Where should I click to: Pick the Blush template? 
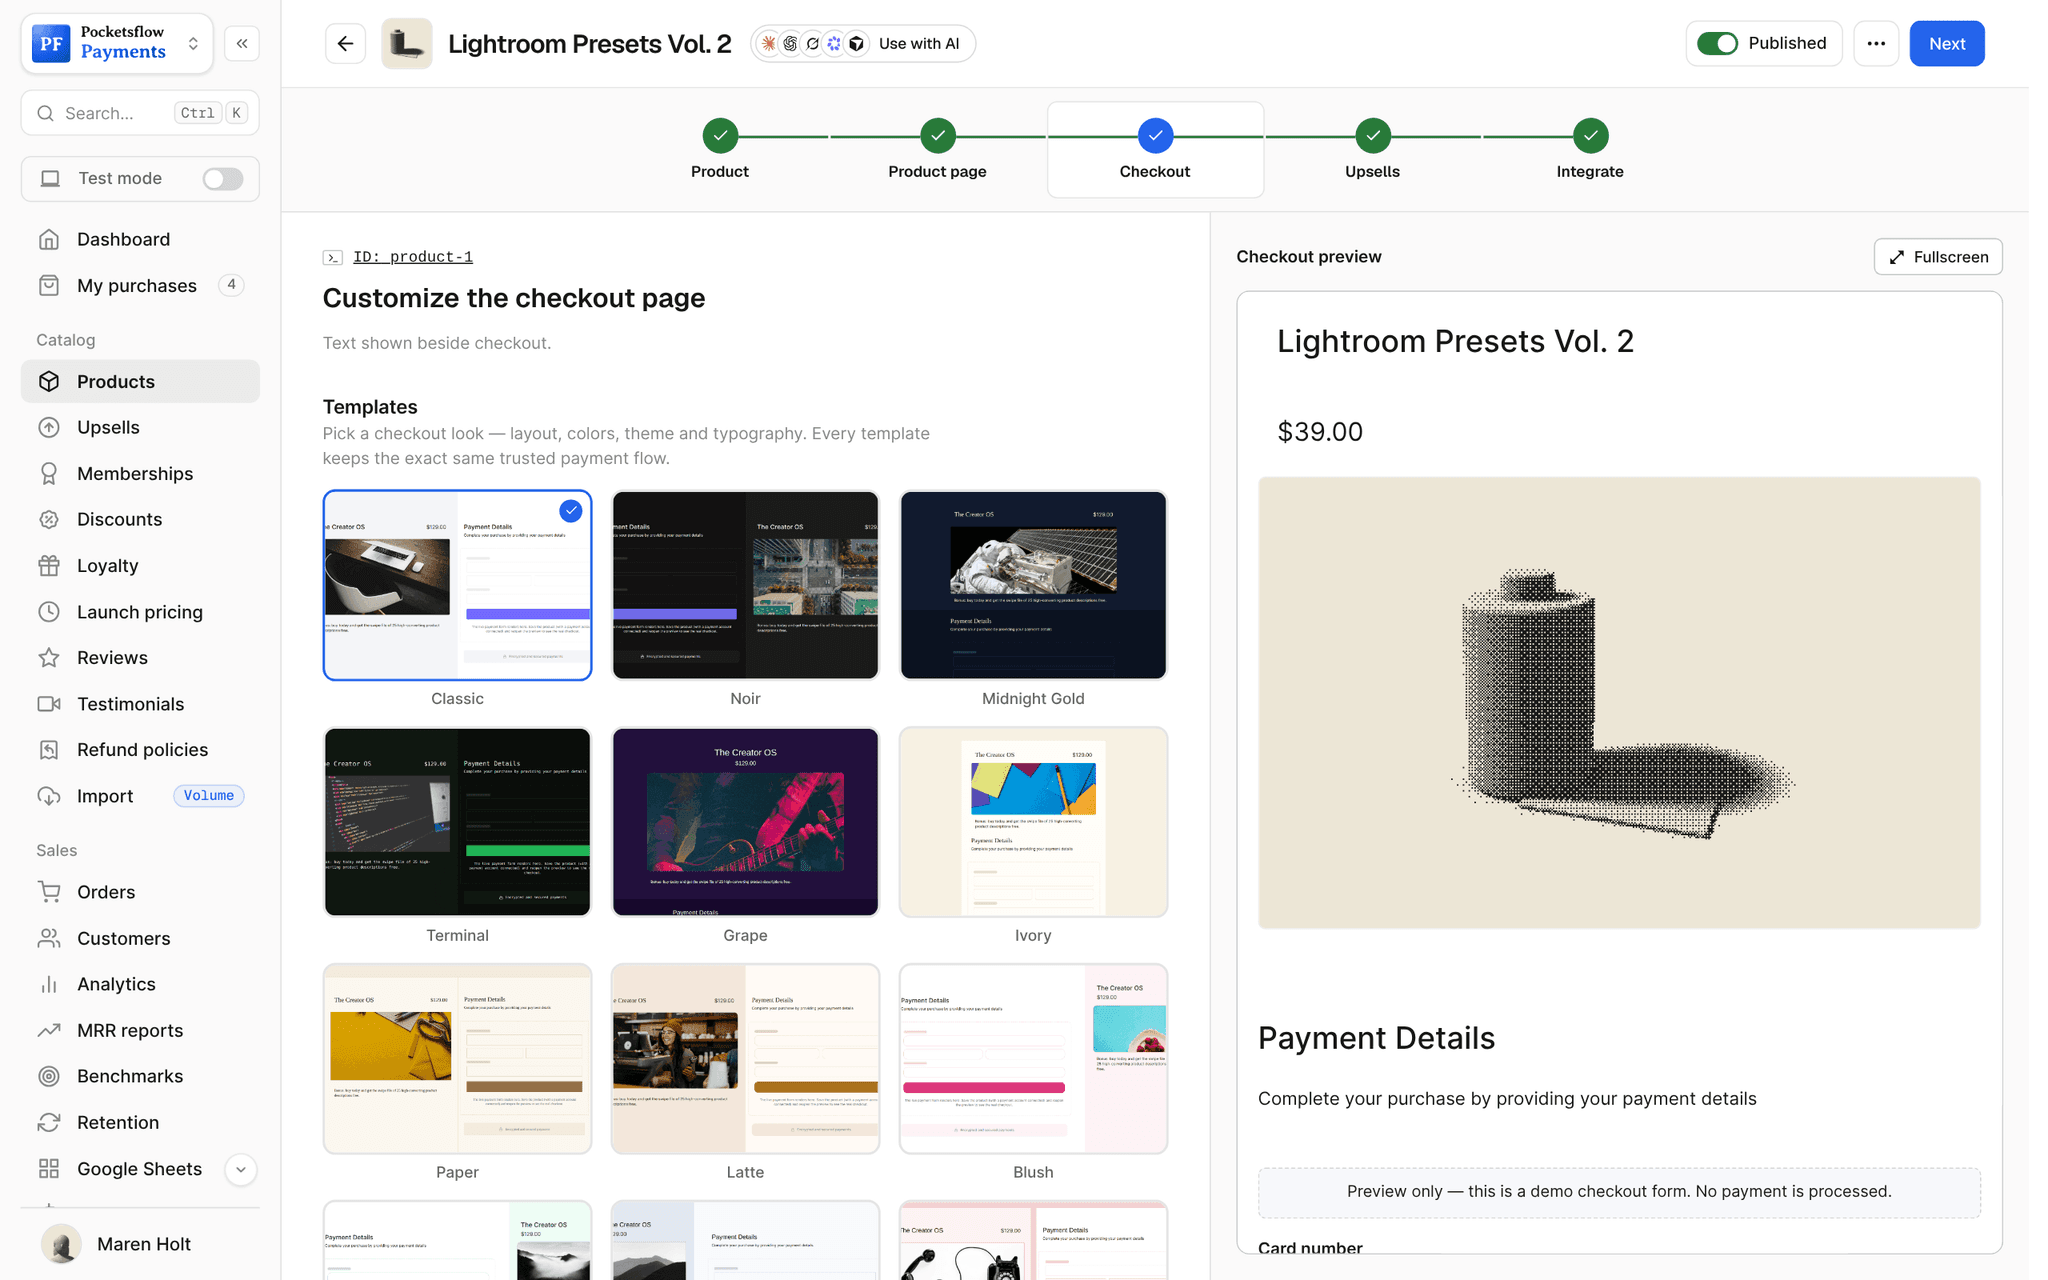pyautogui.click(x=1033, y=1059)
